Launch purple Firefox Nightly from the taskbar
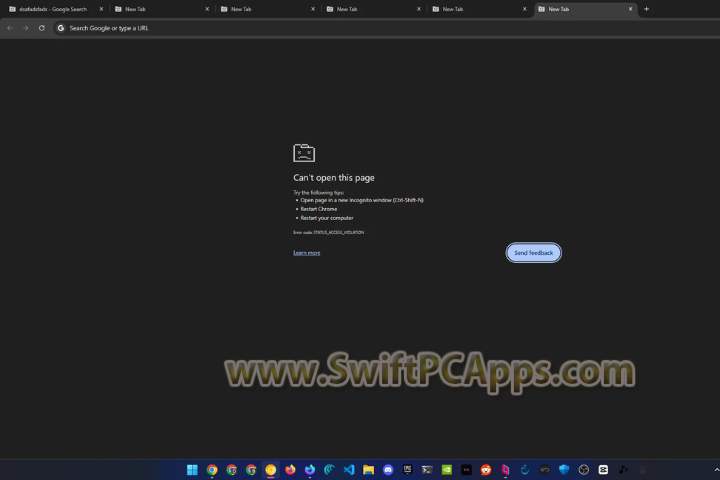The width and height of the screenshot is (720, 480). pyautogui.click(x=310, y=469)
